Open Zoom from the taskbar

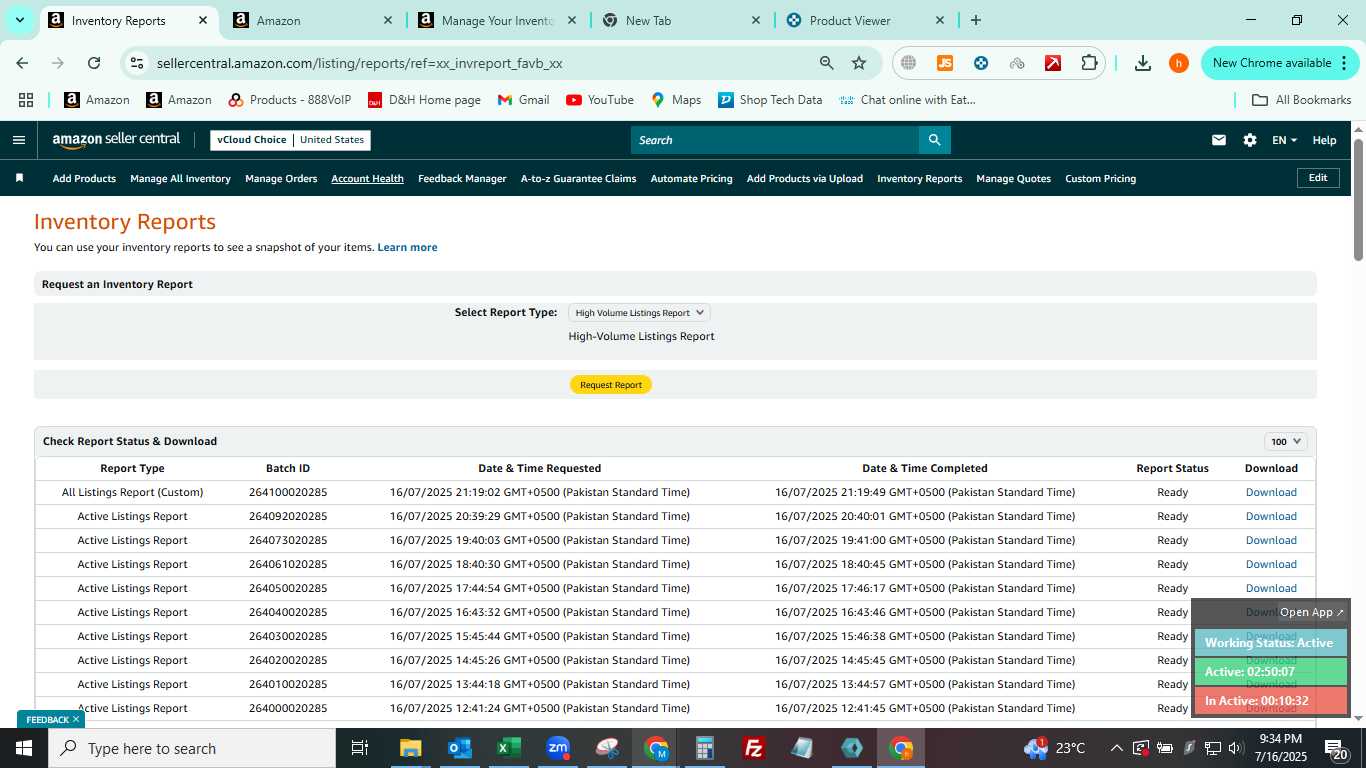point(558,748)
